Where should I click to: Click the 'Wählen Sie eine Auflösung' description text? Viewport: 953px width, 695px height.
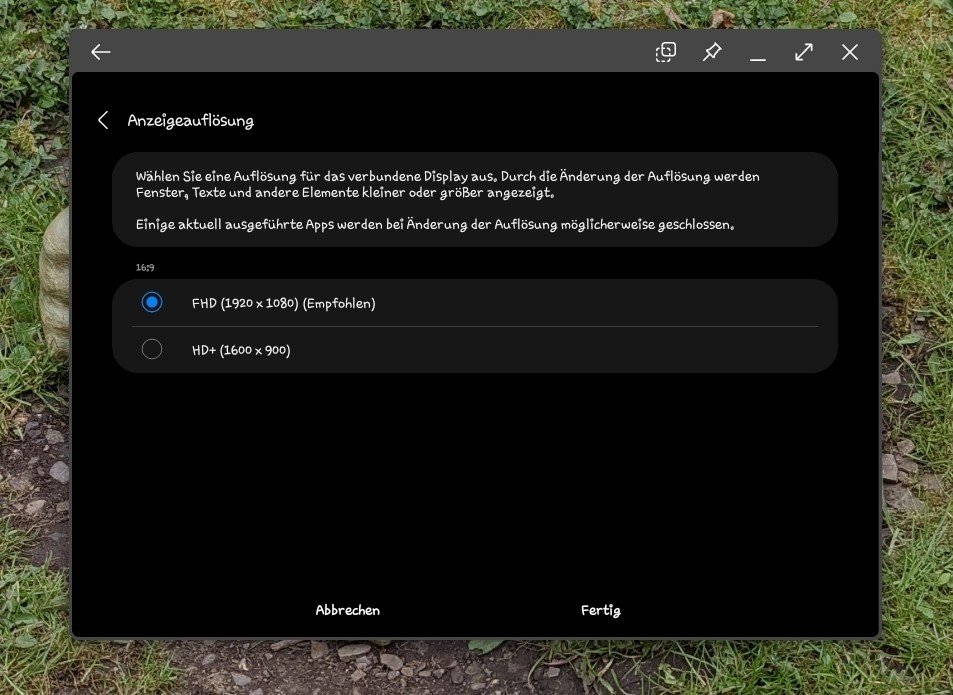tap(447, 184)
